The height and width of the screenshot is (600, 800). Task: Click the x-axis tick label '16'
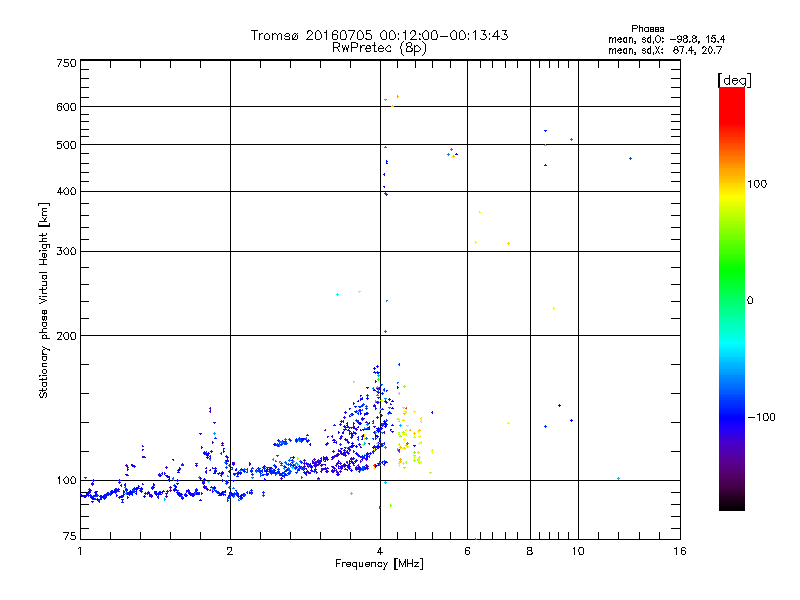click(680, 551)
